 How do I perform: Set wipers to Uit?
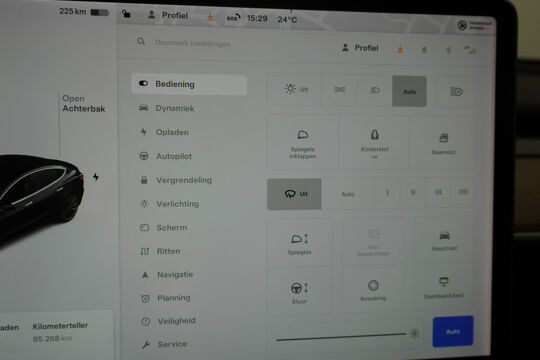[x=294, y=194]
